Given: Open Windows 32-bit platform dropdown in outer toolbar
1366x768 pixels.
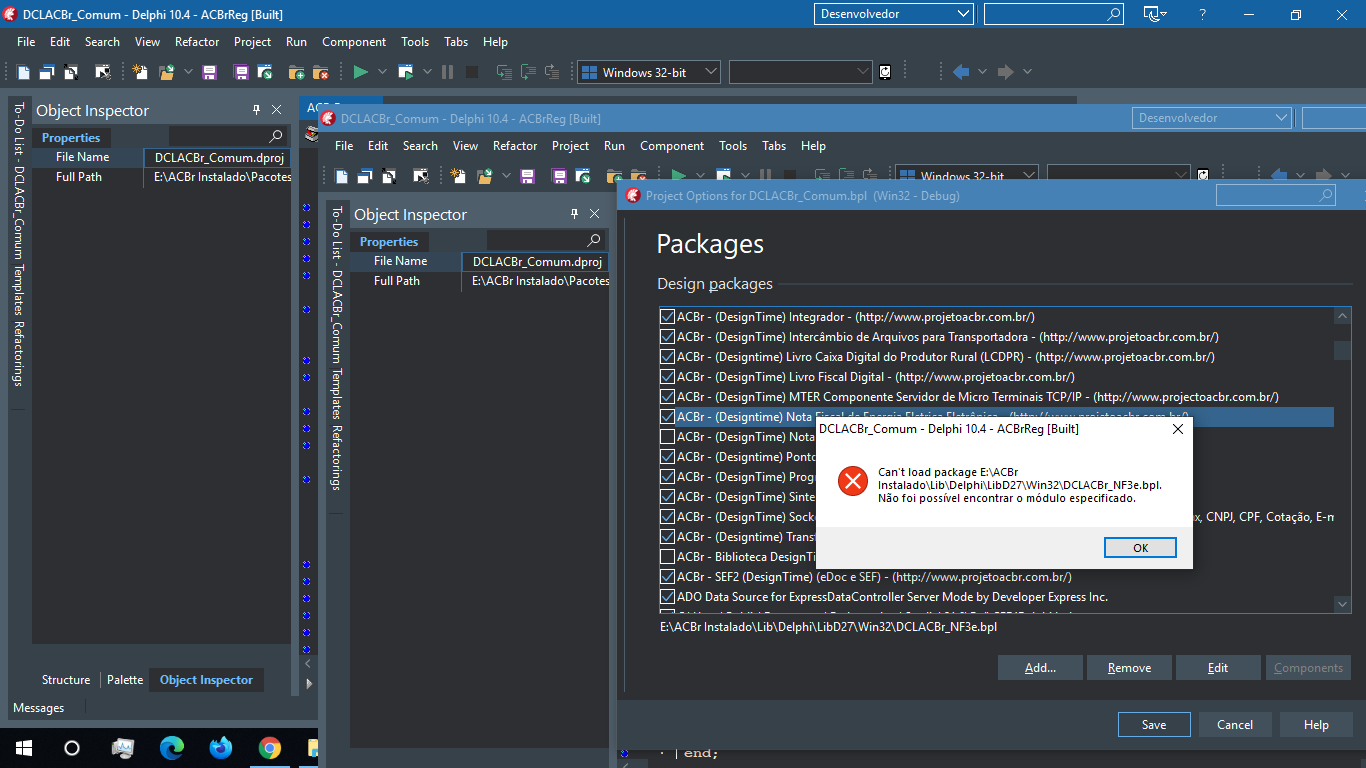Looking at the screenshot, I should [x=648, y=72].
